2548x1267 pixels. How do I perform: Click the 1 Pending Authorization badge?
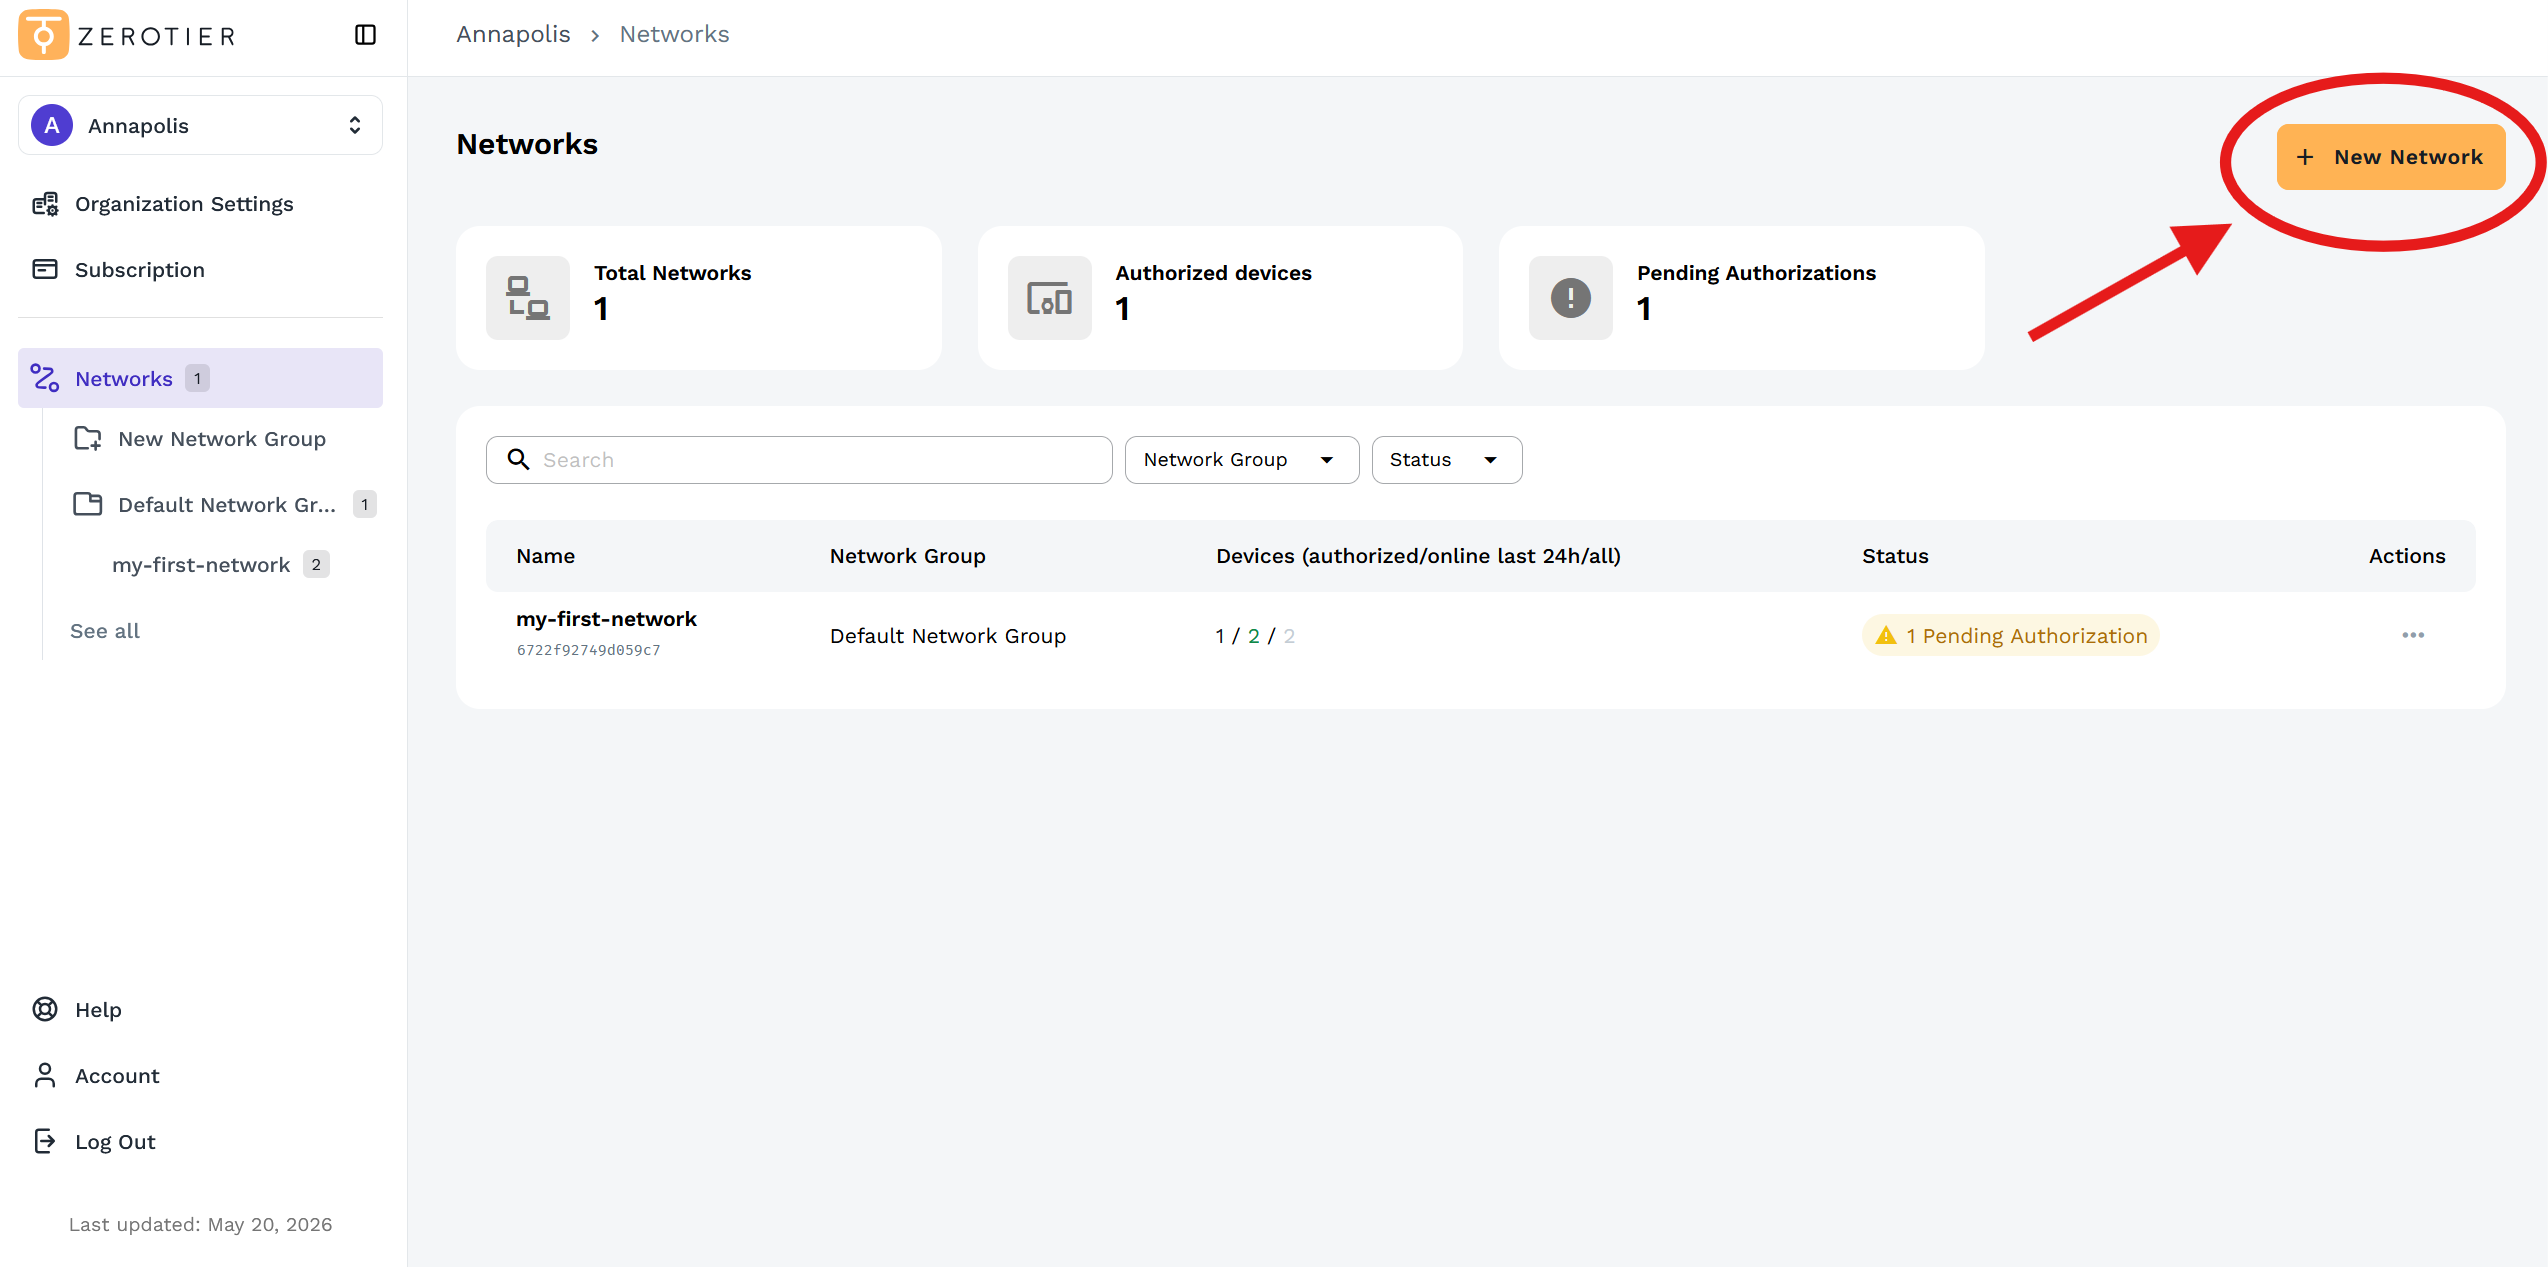tap(2011, 636)
